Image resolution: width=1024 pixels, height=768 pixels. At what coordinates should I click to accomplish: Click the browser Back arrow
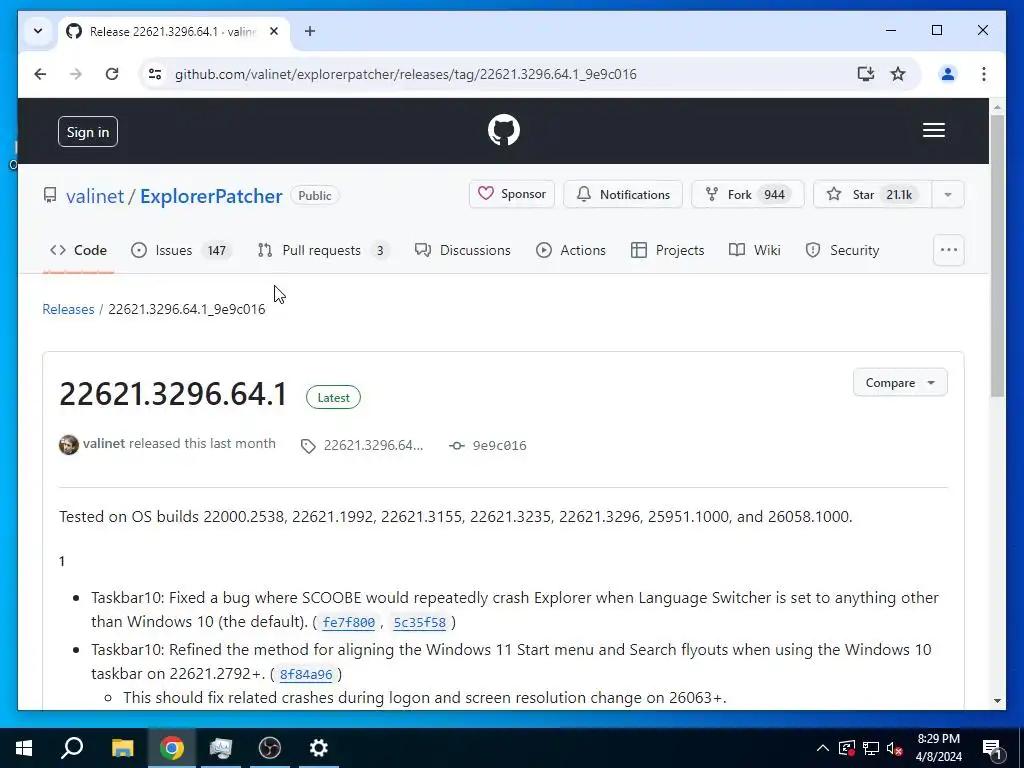pyautogui.click(x=40, y=74)
